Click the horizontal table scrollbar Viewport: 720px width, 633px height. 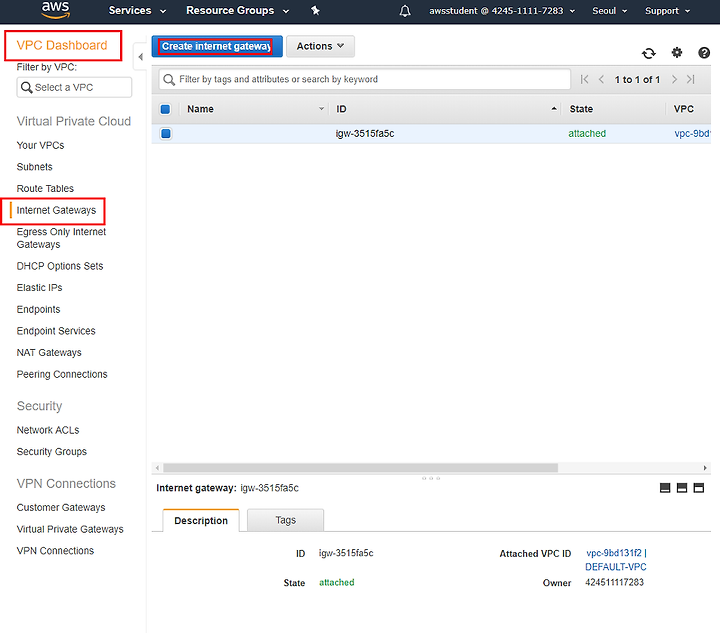pyautogui.click(x=360, y=468)
